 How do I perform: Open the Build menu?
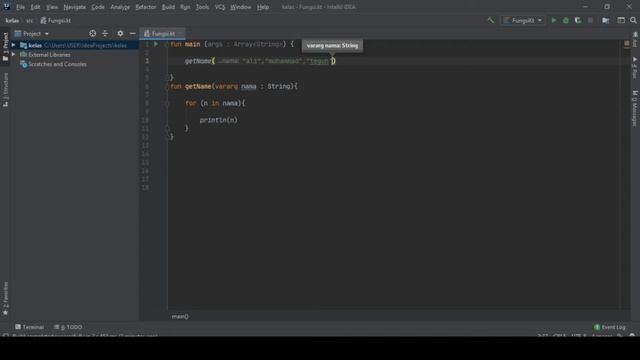(168, 7)
